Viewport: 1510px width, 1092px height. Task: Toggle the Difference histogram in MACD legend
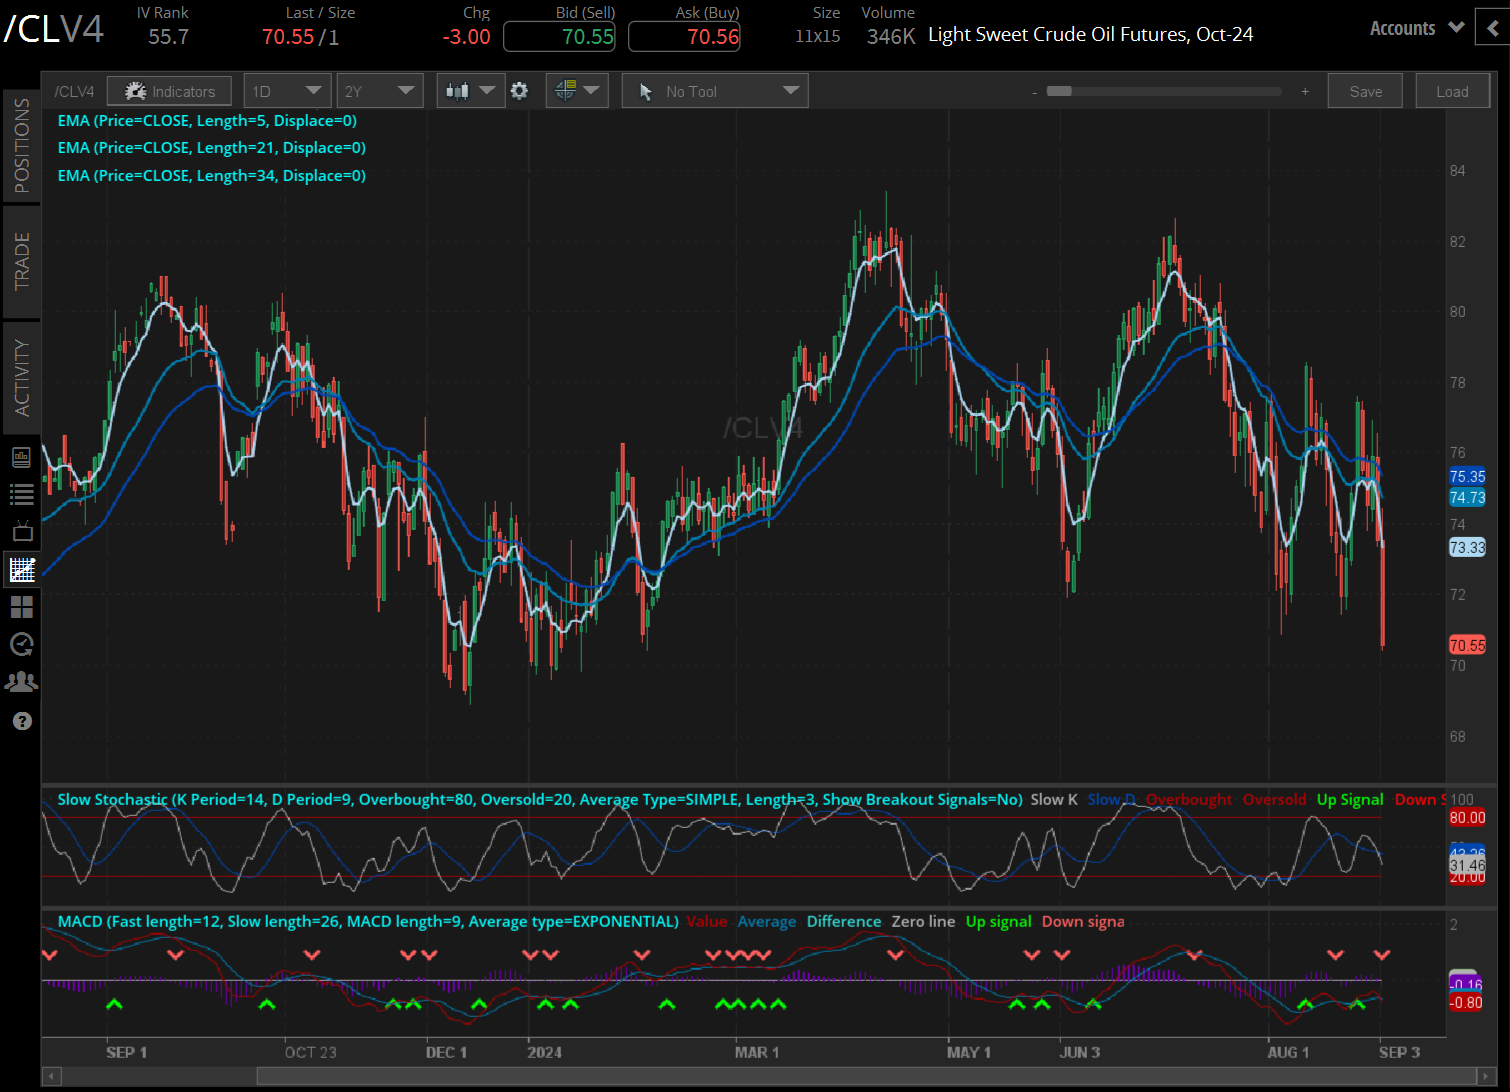(843, 921)
